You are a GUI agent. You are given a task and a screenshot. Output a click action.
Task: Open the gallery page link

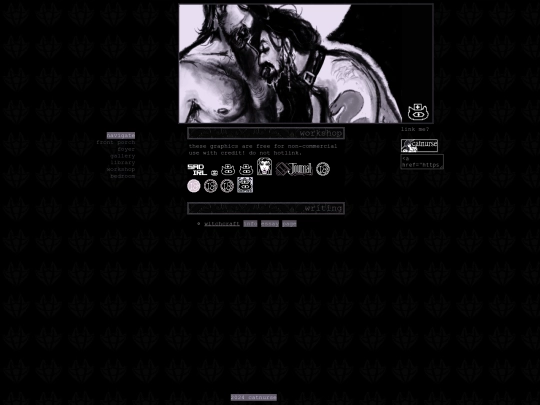[x=123, y=156]
